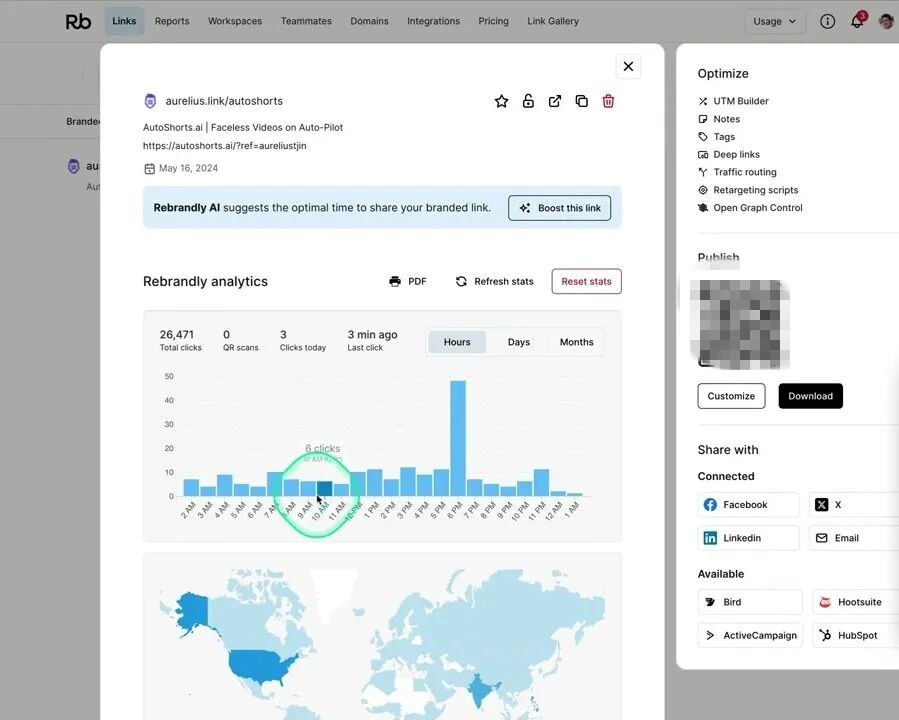Screen dimensions: 899x720
Task: Click Reset stats button
Action: (586, 281)
